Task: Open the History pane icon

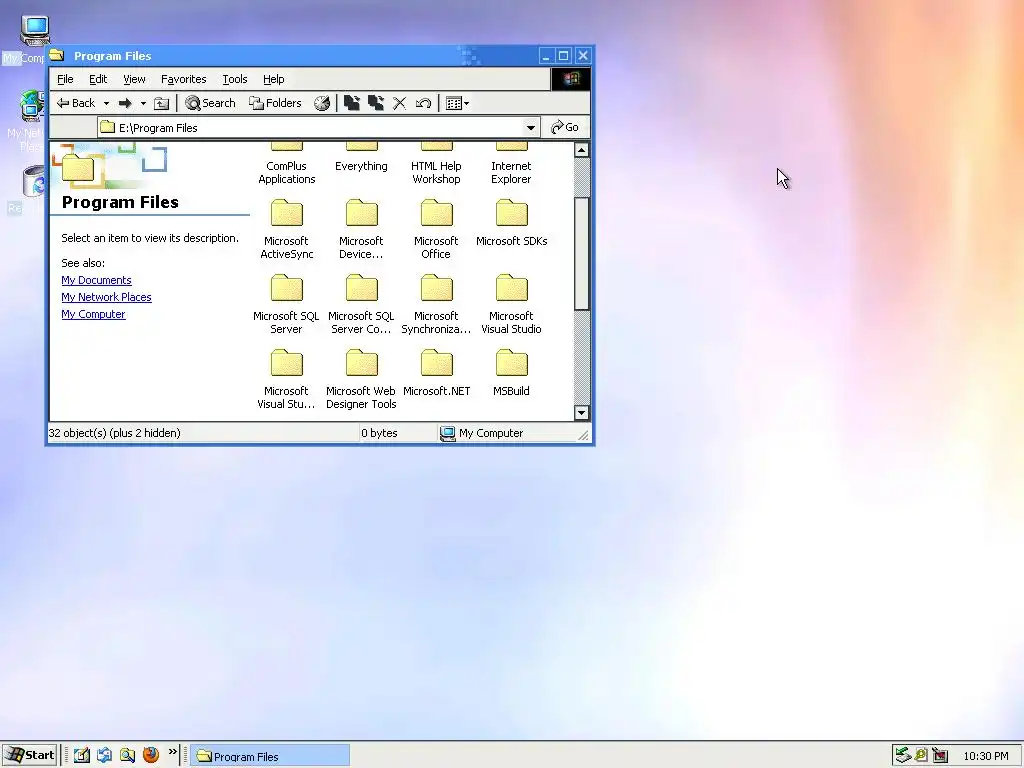Action: coord(321,103)
